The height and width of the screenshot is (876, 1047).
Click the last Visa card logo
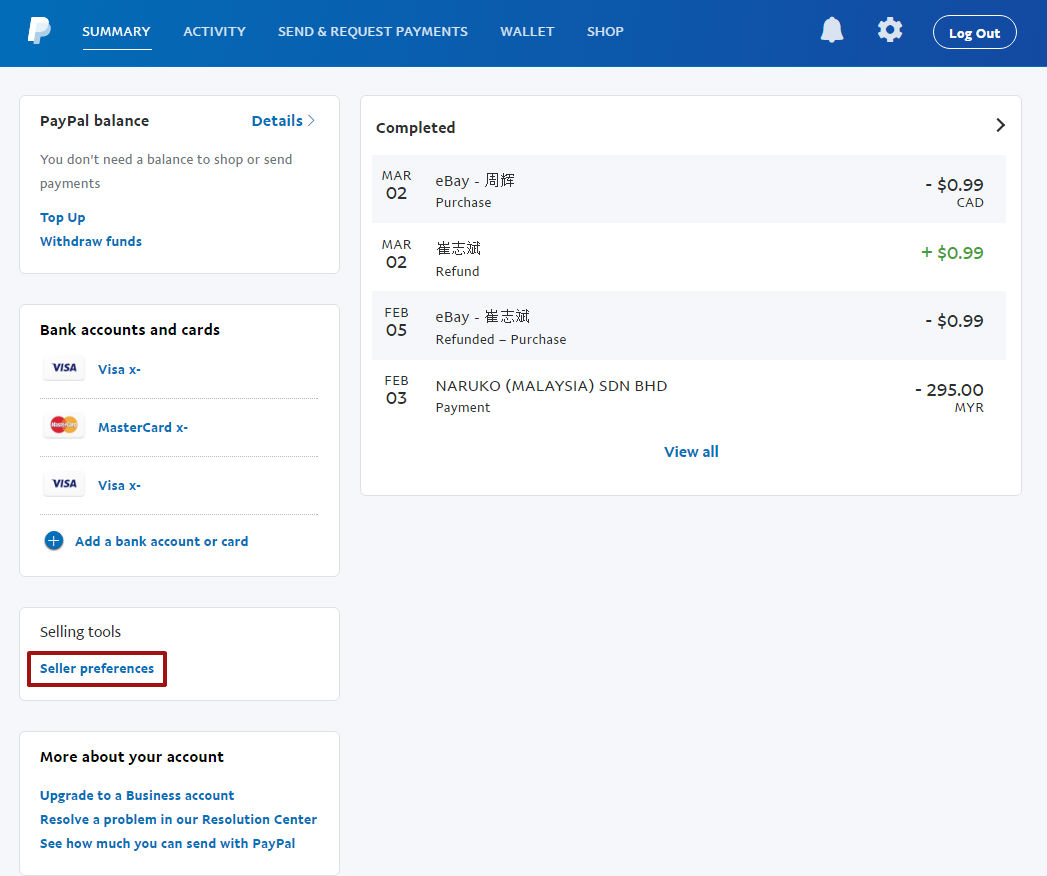pos(64,485)
